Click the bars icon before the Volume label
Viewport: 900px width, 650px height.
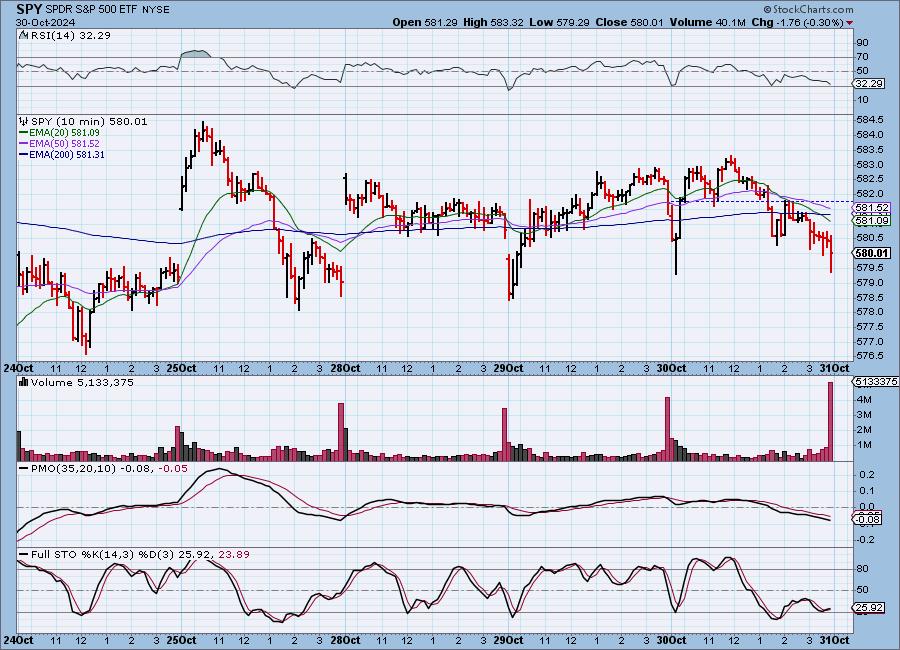coord(24,382)
